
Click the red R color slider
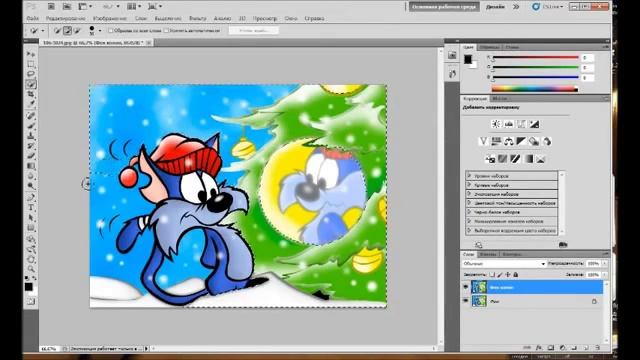536,58
